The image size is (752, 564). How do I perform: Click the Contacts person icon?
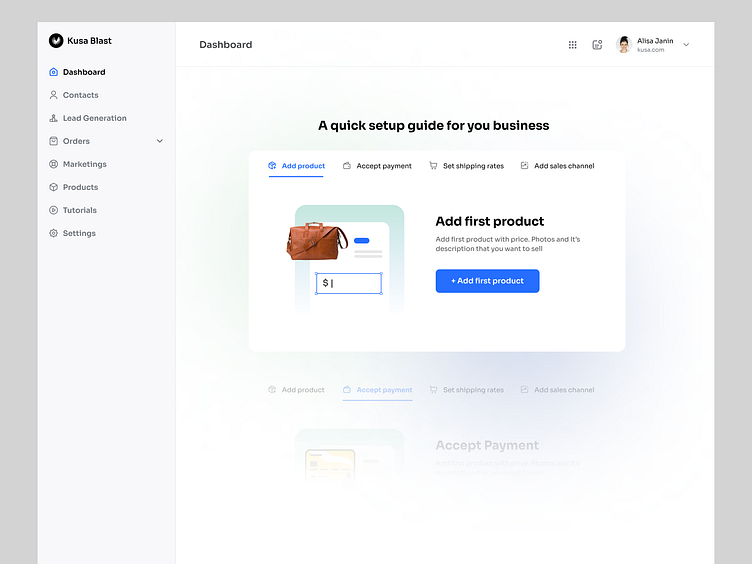(54, 95)
